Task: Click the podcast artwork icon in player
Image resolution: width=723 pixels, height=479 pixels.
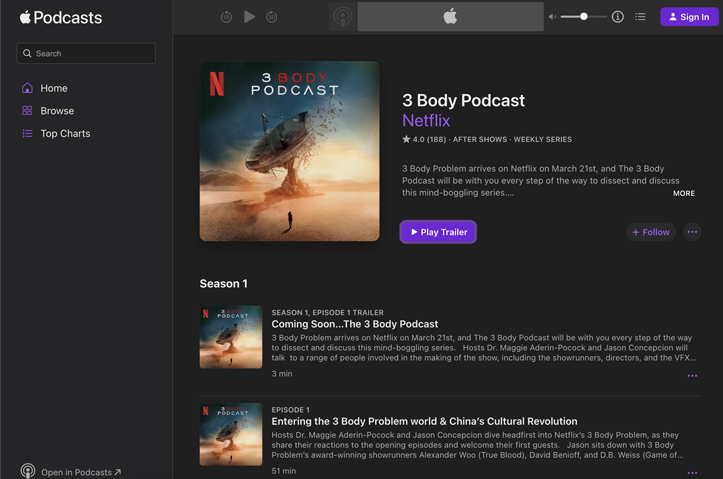Action: tap(343, 17)
